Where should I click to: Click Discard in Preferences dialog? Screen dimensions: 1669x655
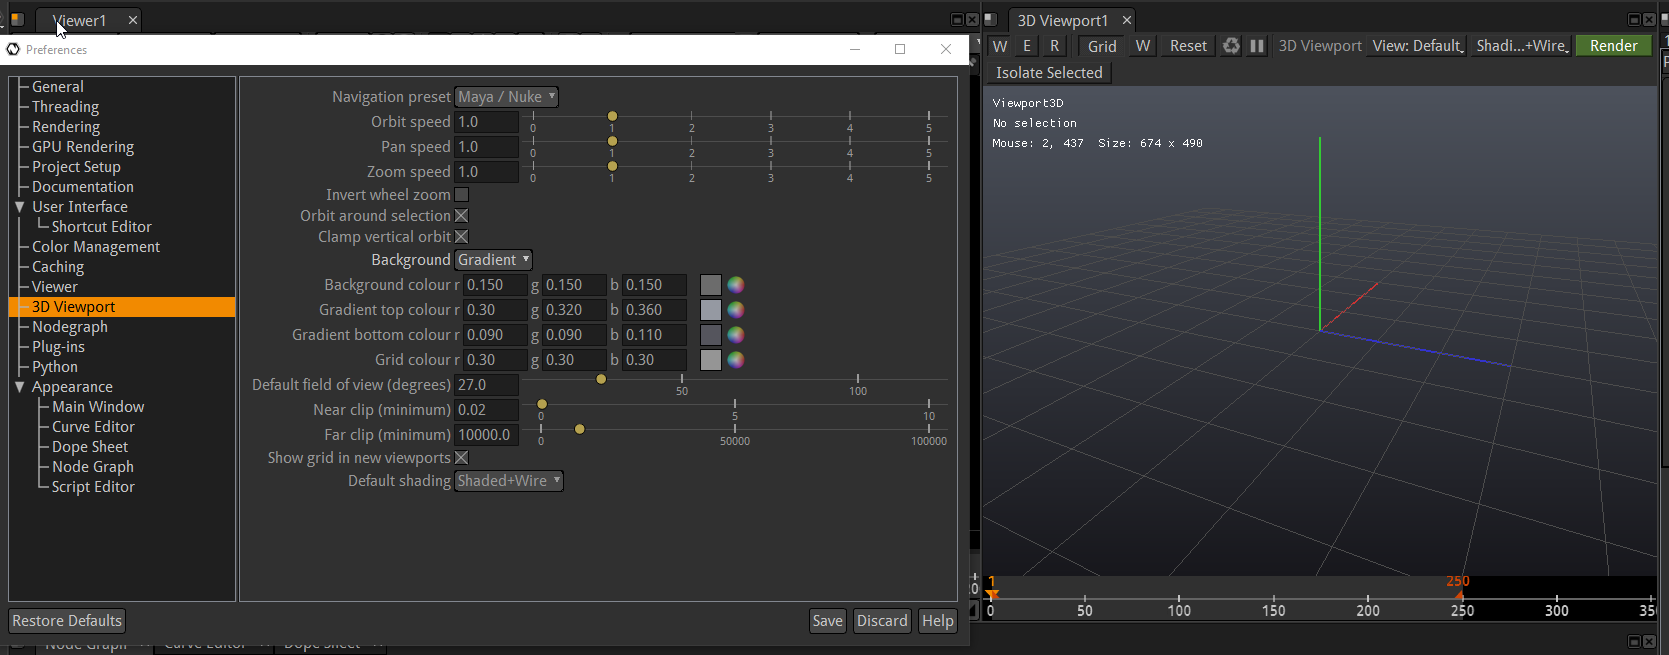pos(882,621)
